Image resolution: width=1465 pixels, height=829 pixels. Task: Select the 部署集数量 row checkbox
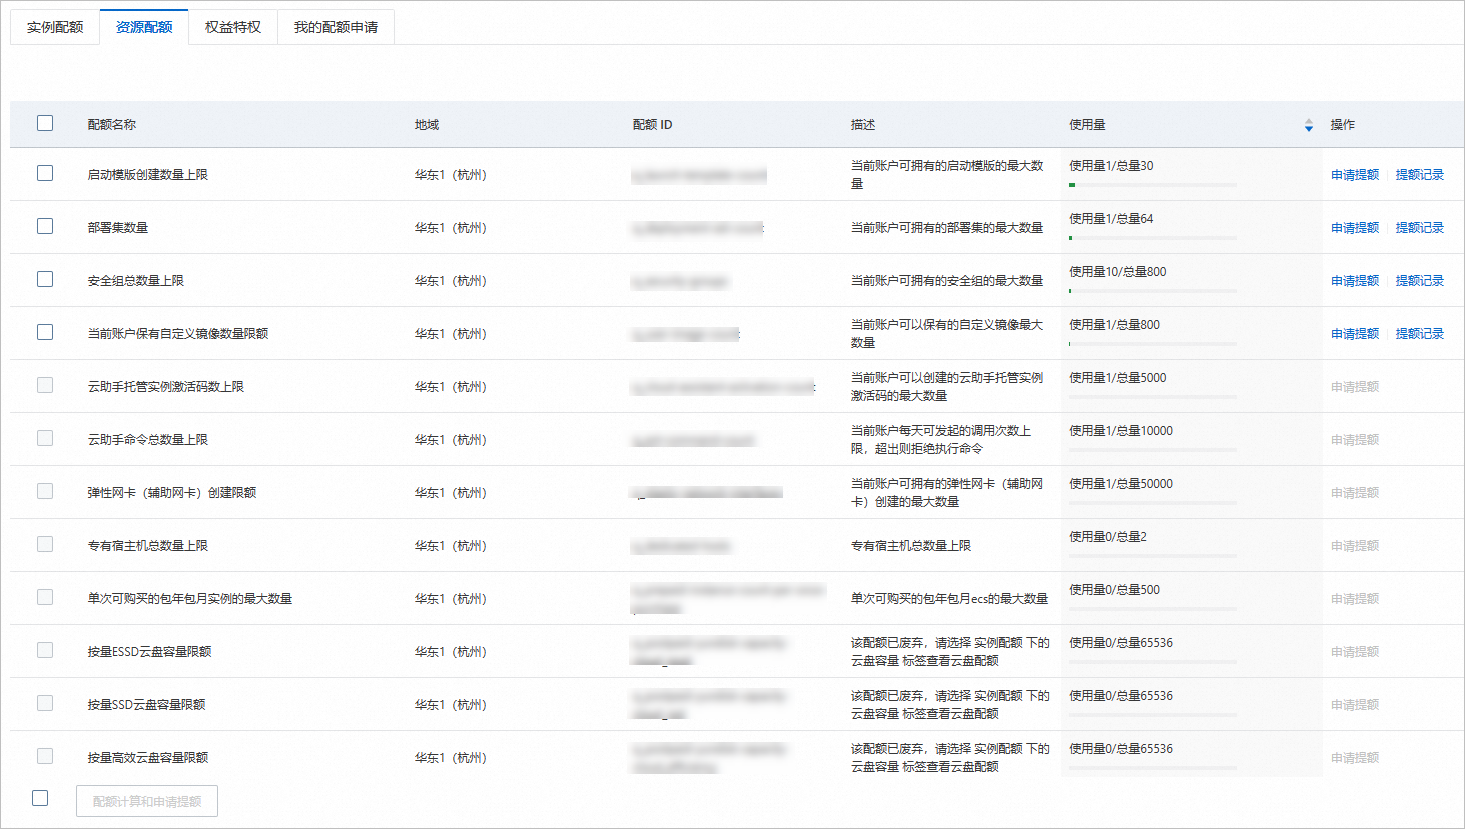pos(45,226)
